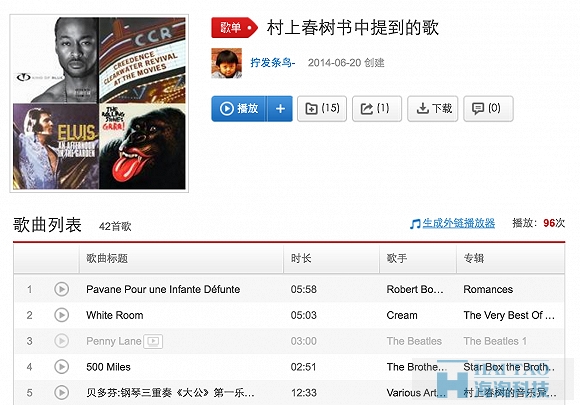Click the MV icon next to Penny Lane

[153, 341]
